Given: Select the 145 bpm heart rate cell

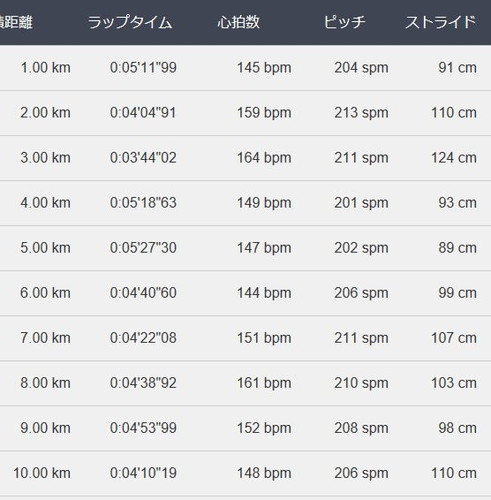Looking at the screenshot, I should 264,68.
